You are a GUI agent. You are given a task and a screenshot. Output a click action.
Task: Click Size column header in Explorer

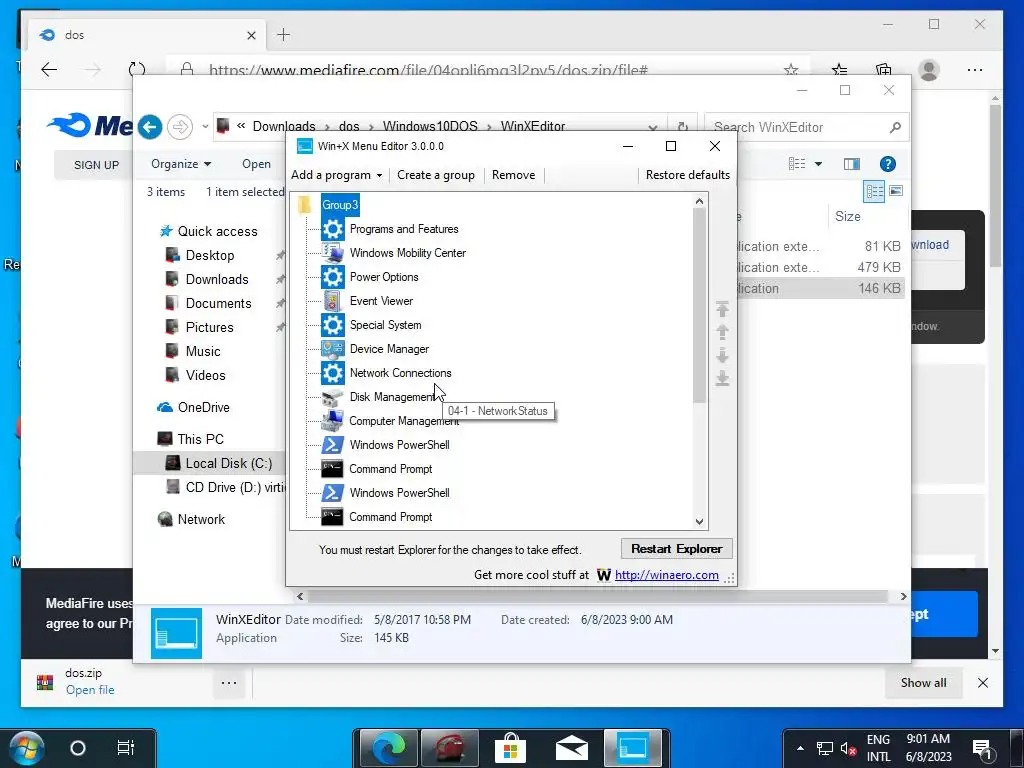pyautogui.click(x=848, y=217)
